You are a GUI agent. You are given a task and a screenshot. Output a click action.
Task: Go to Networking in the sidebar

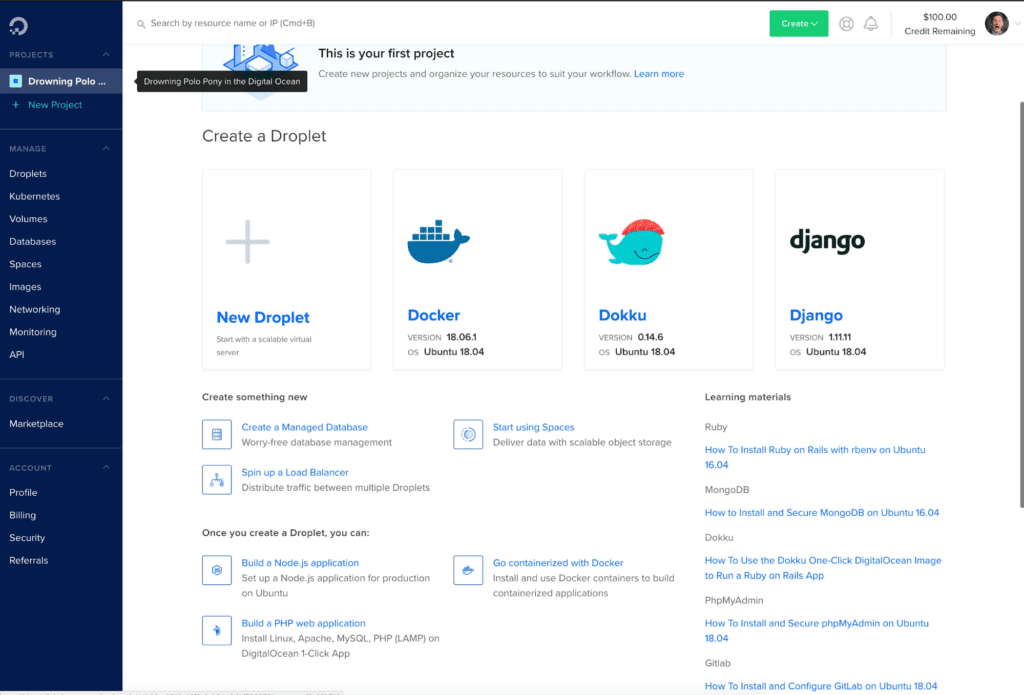coord(35,310)
